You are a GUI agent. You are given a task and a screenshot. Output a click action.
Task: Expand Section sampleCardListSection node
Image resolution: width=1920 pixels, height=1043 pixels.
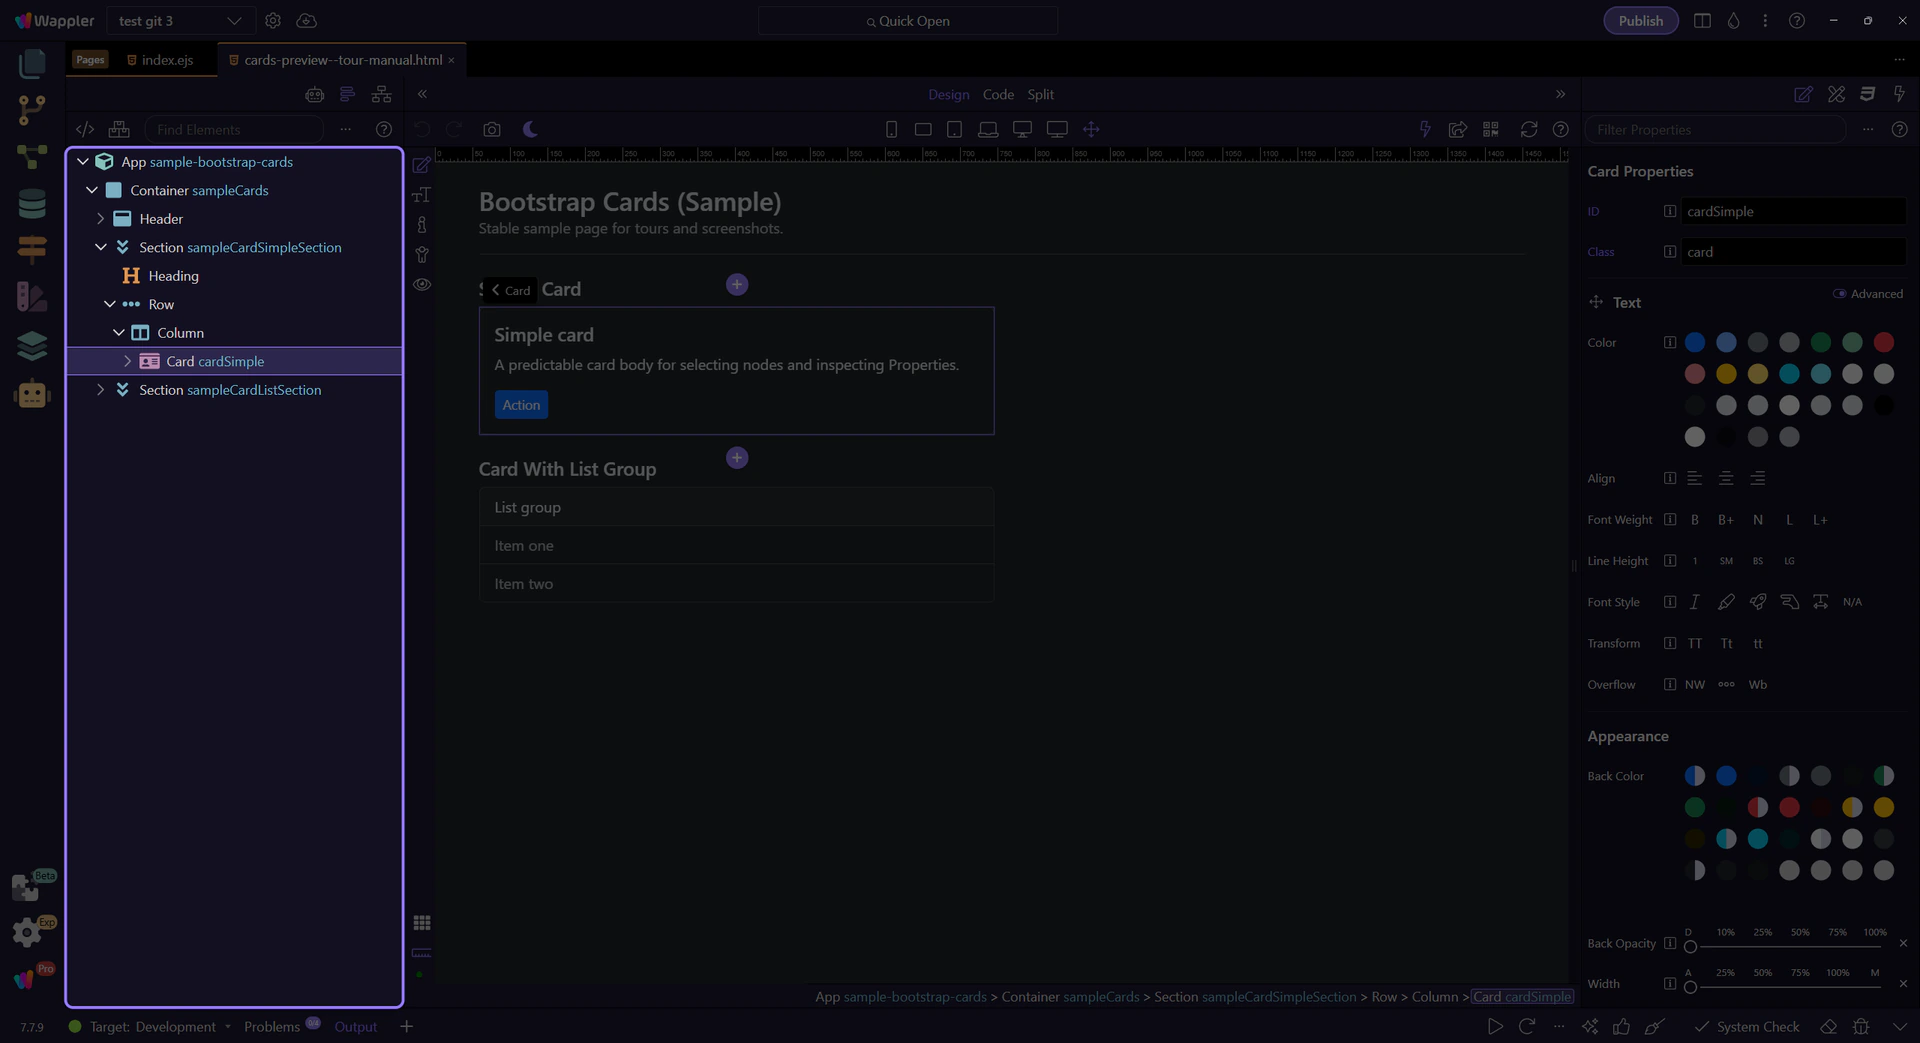click(100, 390)
